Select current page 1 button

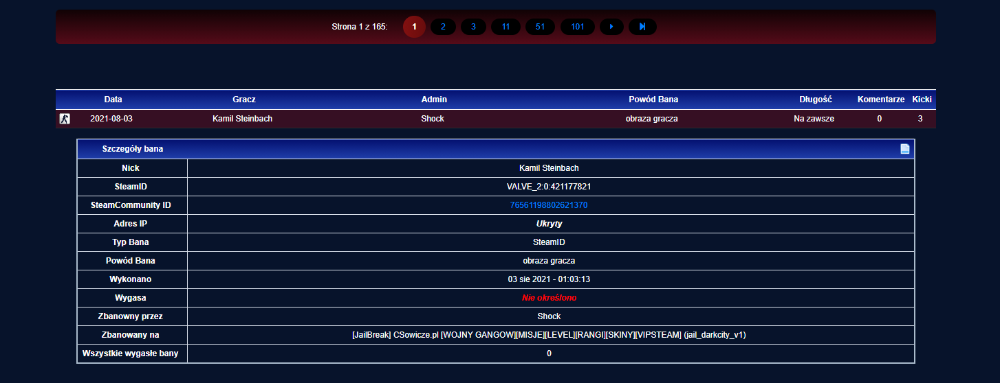point(415,27)
